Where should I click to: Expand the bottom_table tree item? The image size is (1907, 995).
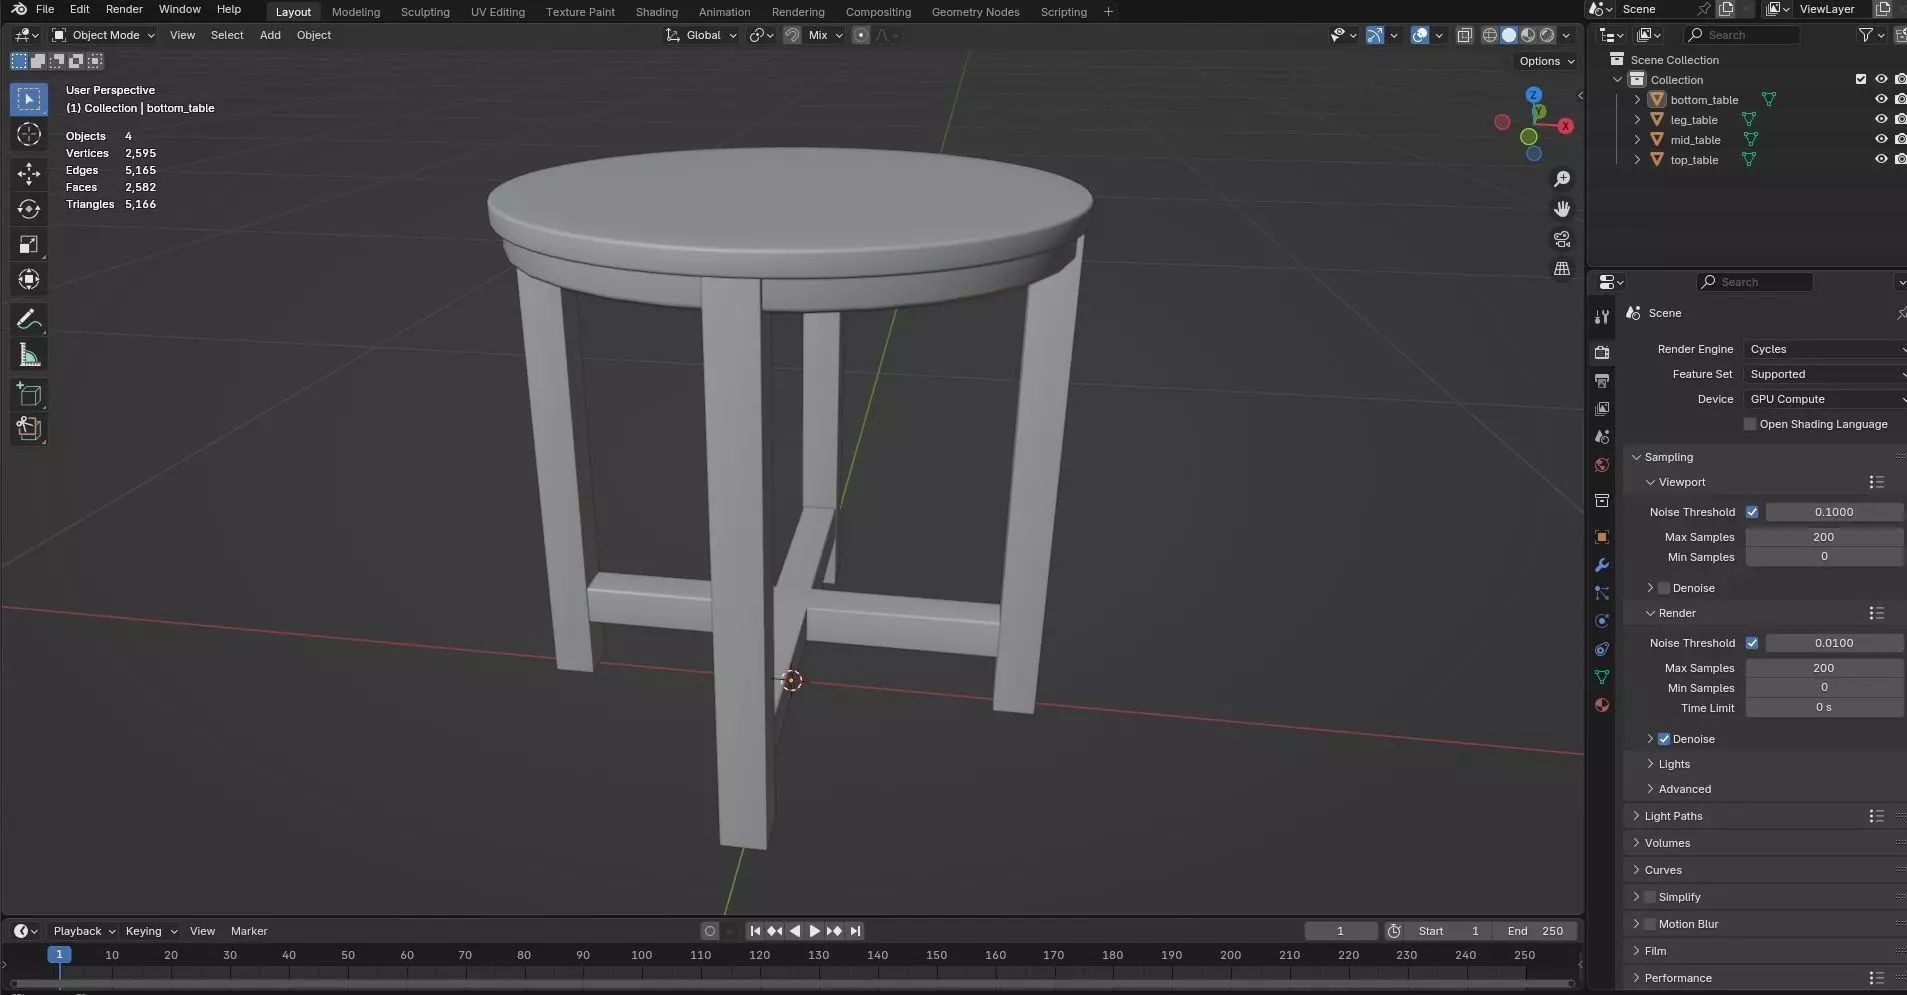pos(1637,100)
